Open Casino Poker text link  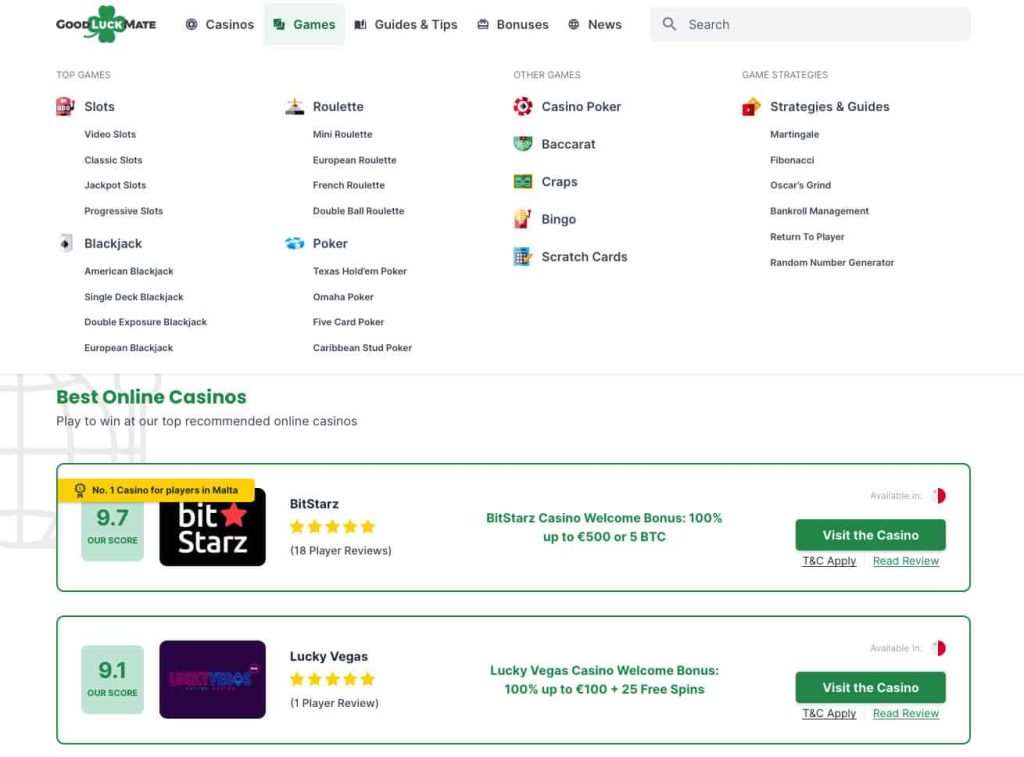(x=581, y=106)
